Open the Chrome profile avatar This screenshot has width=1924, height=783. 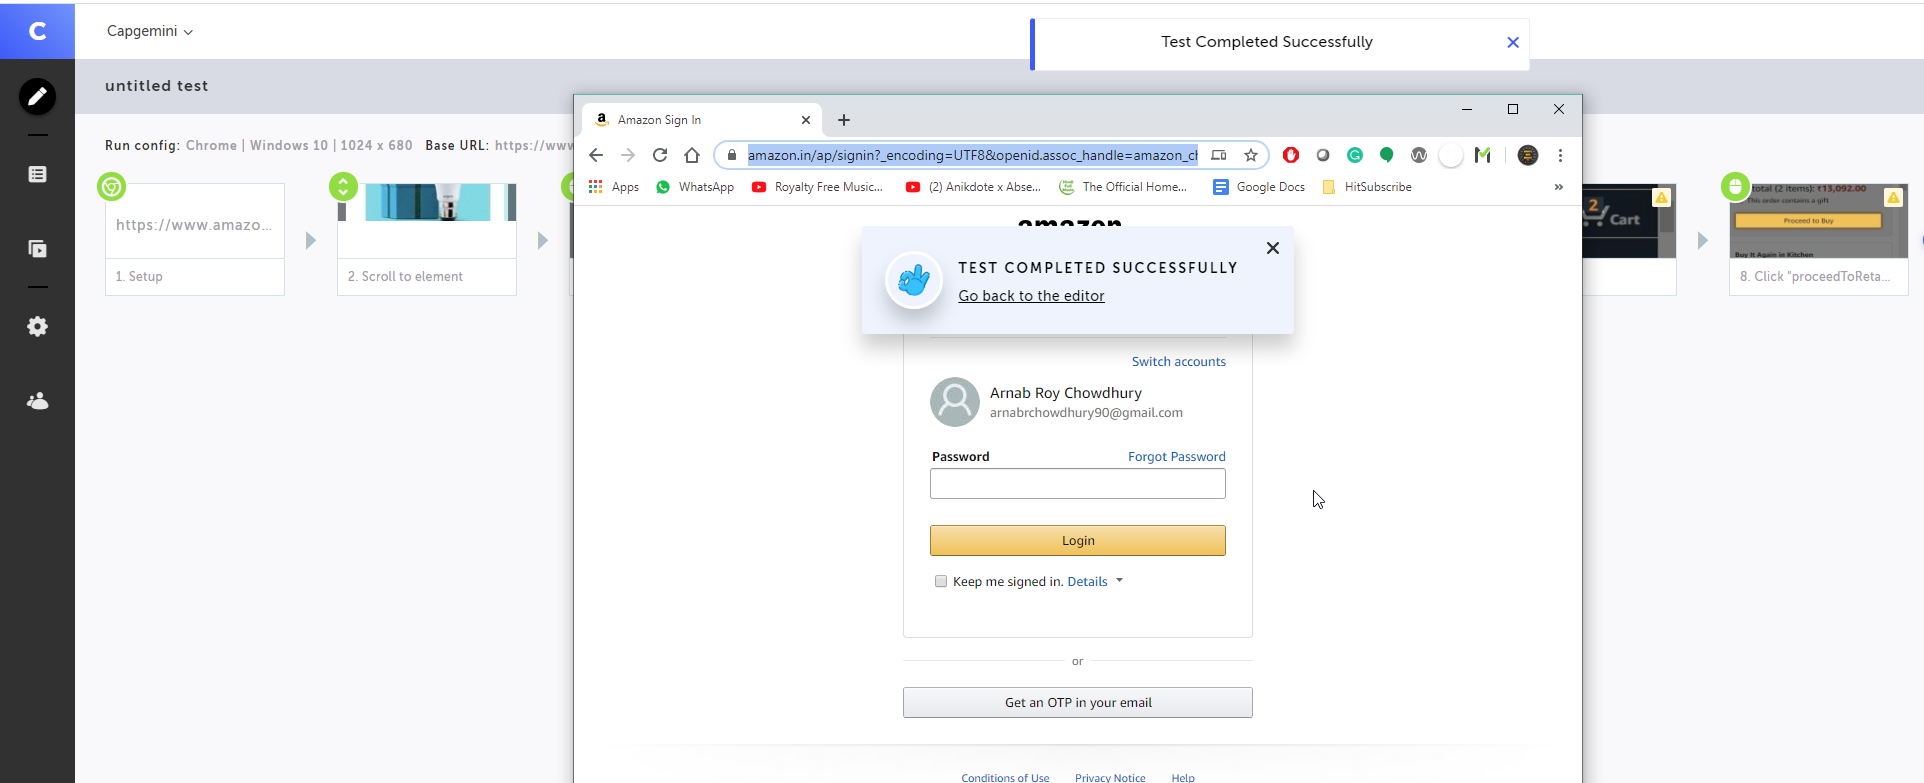pyautogui.click(x=1527, y=155)
